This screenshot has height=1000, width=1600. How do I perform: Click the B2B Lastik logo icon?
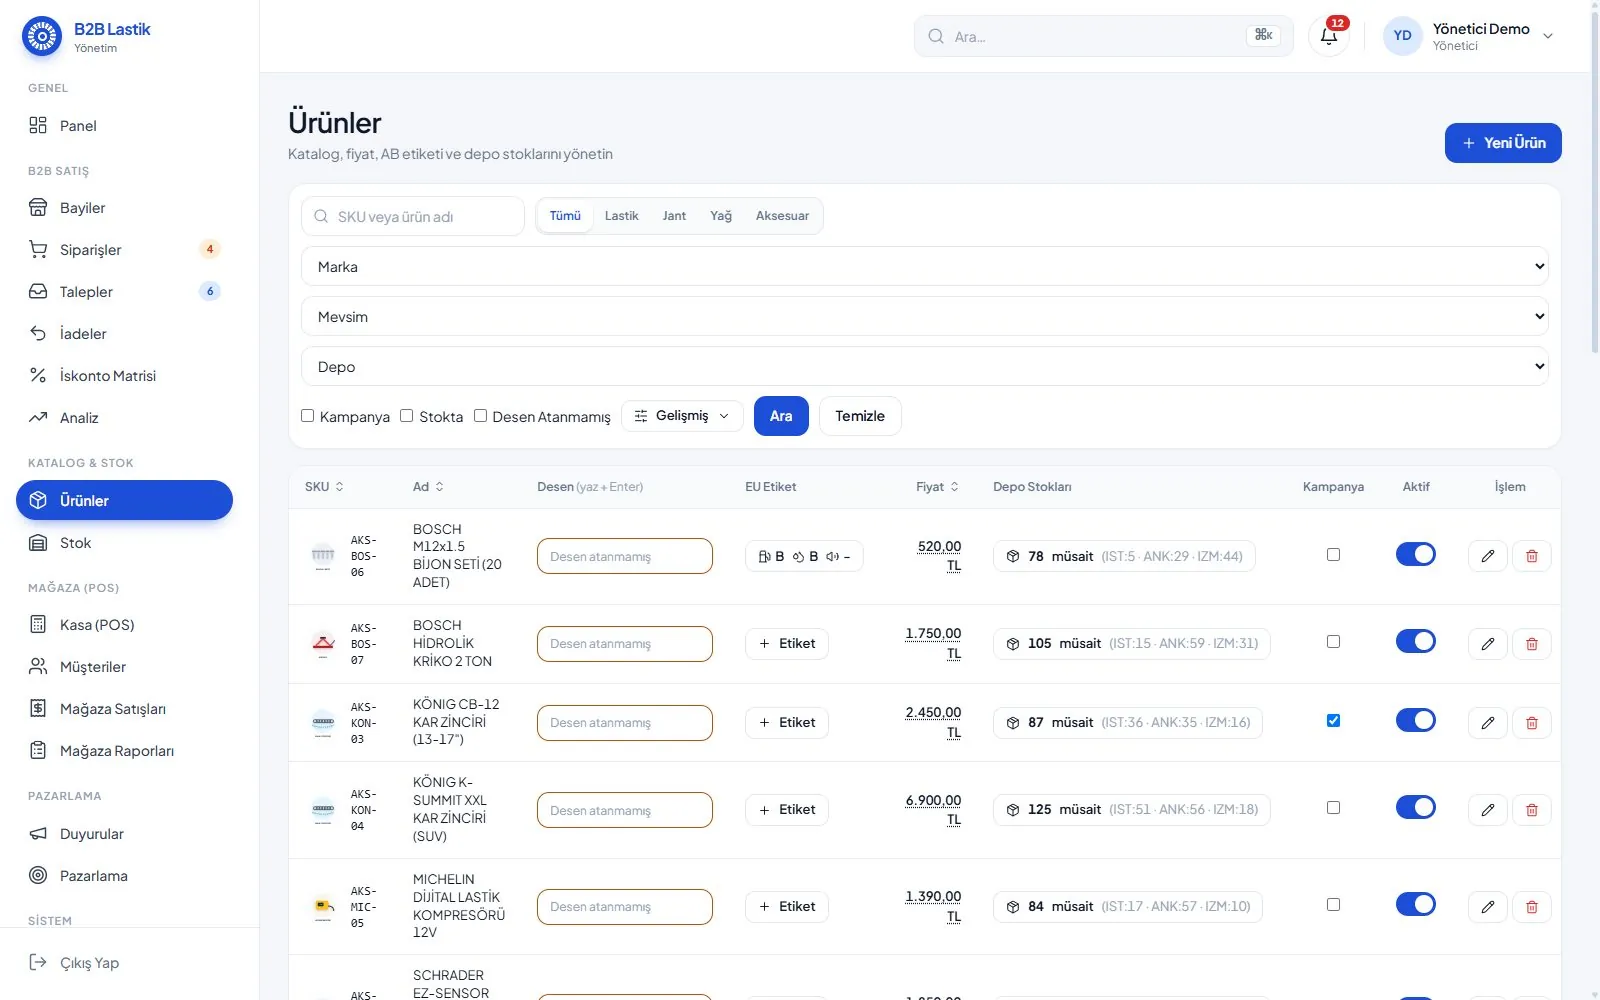[42, 37]
